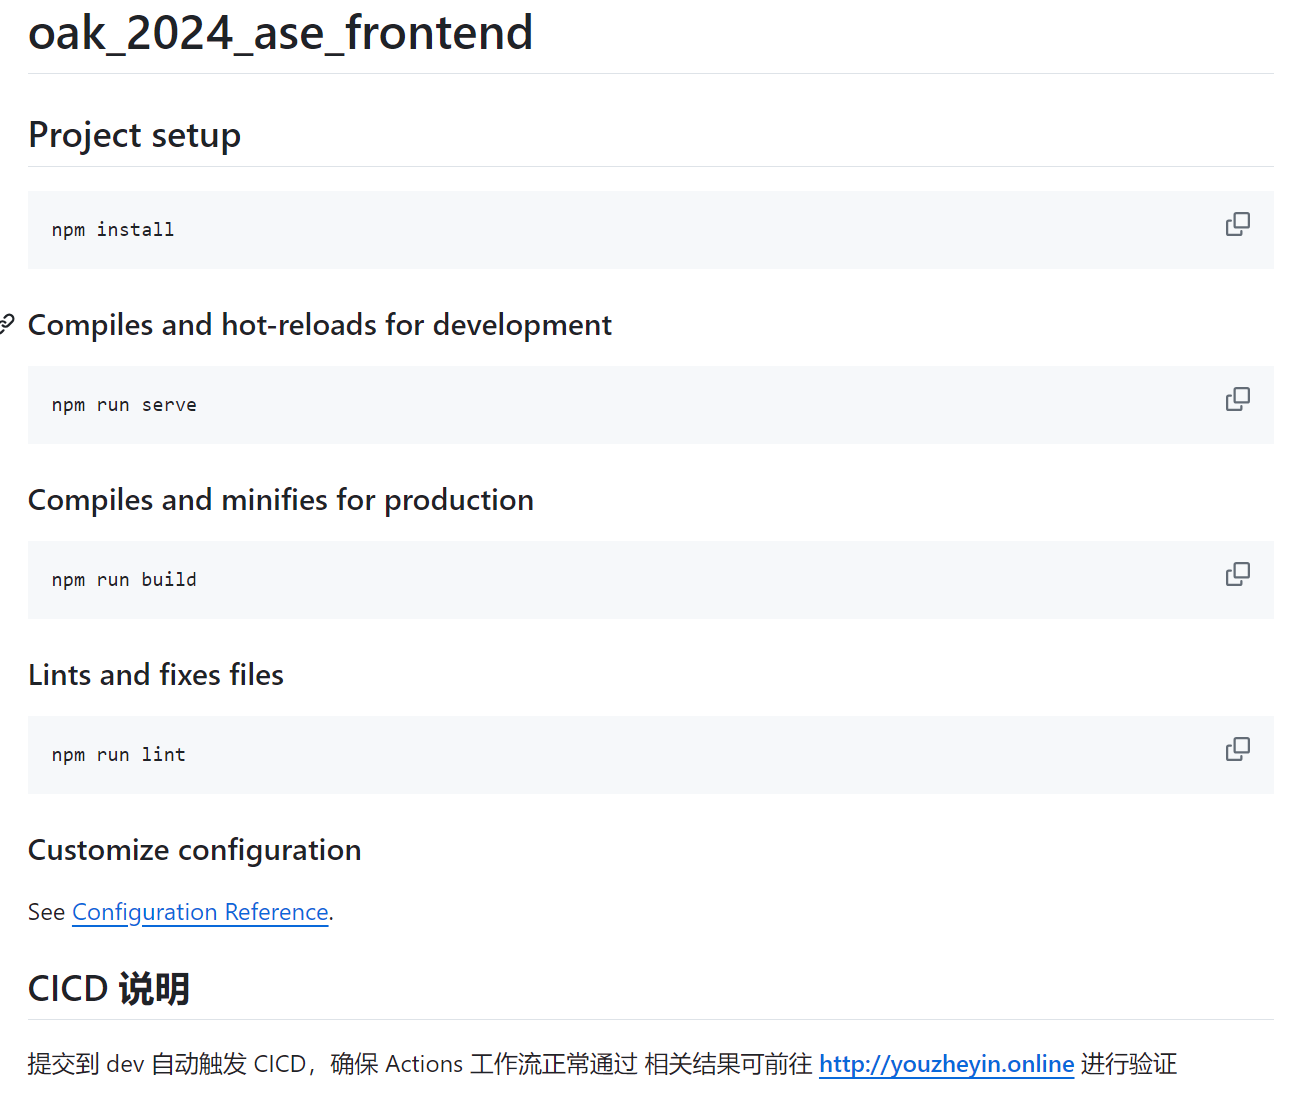
Task: Copy the npm run lint command
Action: point(1237,750)
